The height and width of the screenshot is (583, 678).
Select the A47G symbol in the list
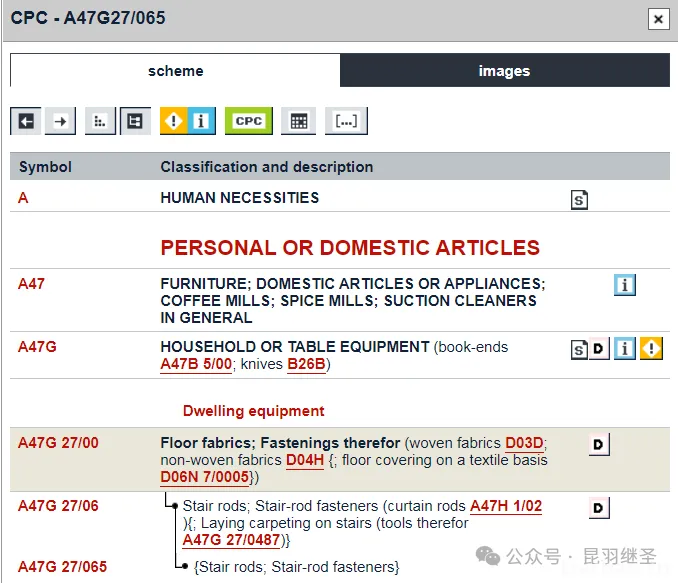pos(37,347)
